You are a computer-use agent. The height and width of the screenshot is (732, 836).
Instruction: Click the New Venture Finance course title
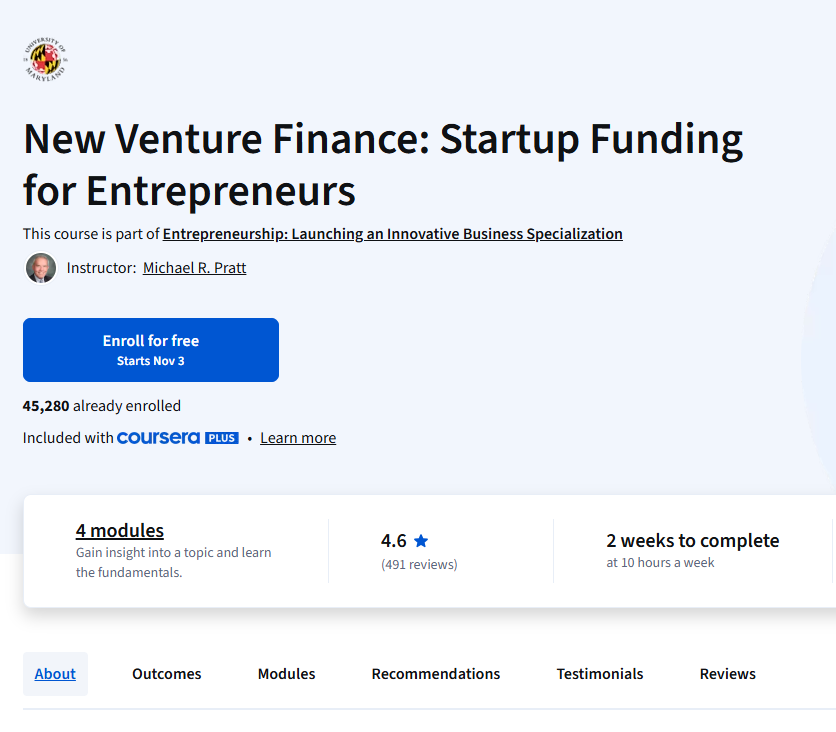pyautogui.click(x=383, y=164)
